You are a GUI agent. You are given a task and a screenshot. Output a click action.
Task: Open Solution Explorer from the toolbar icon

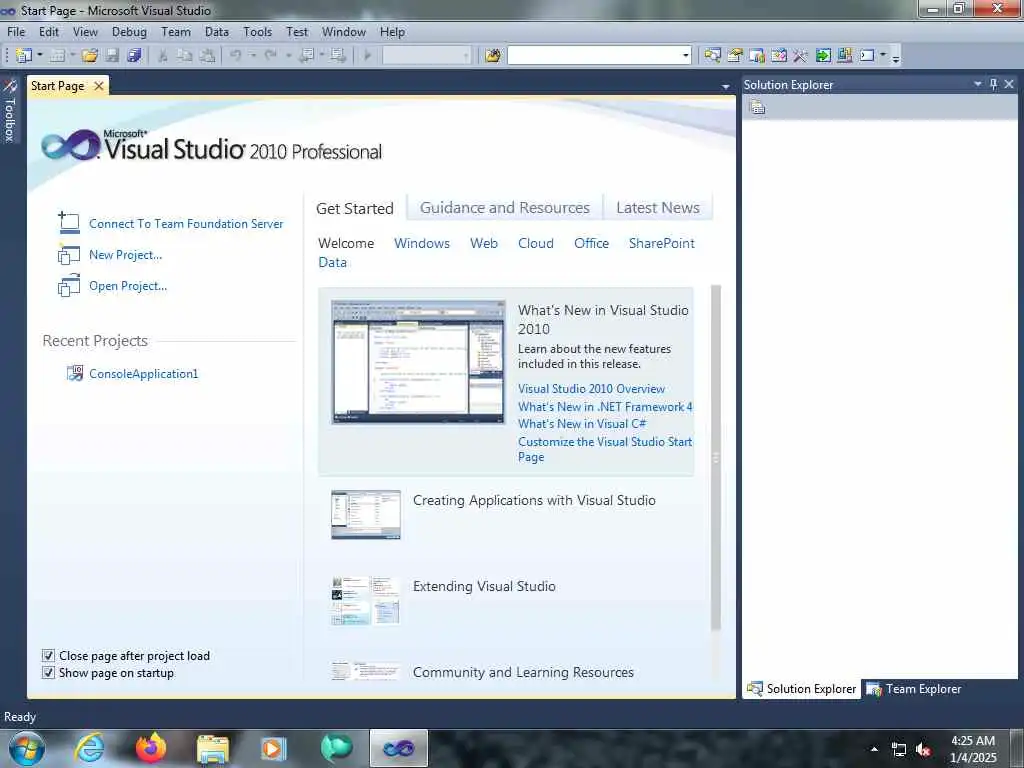click(712, 56)
